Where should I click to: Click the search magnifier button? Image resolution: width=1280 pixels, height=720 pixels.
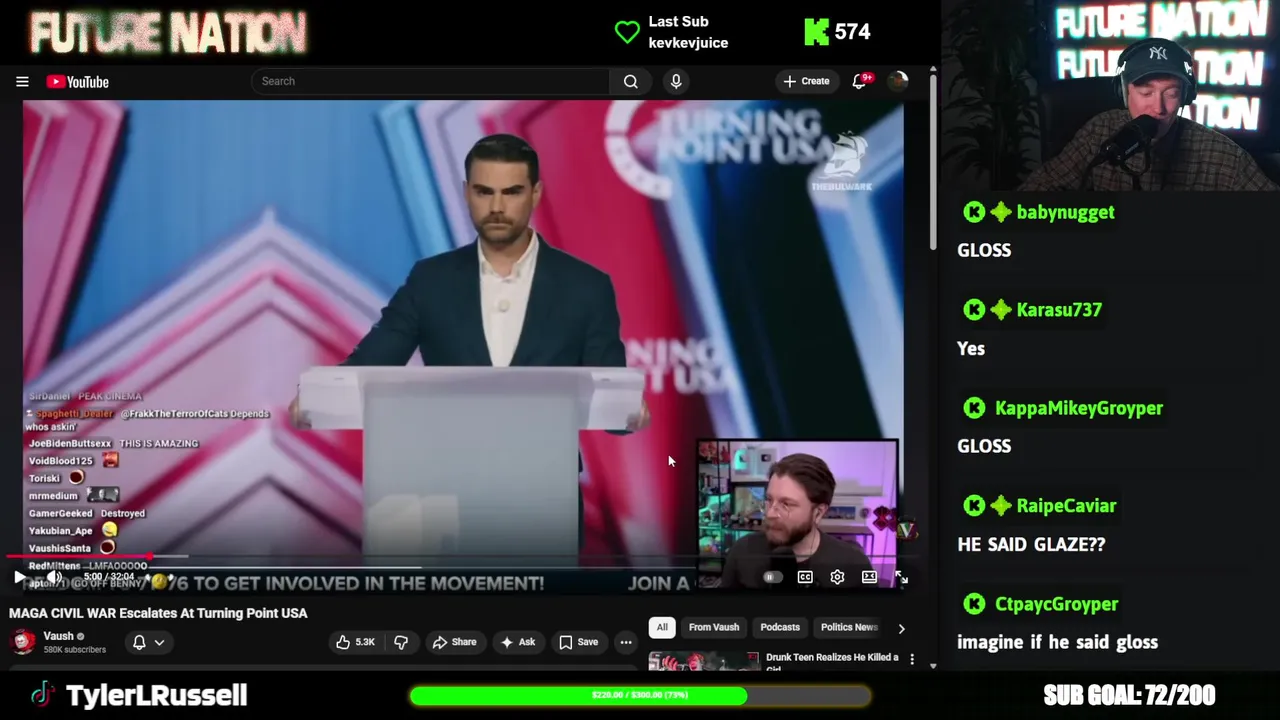pyautogui.click(x=631, y=82)
